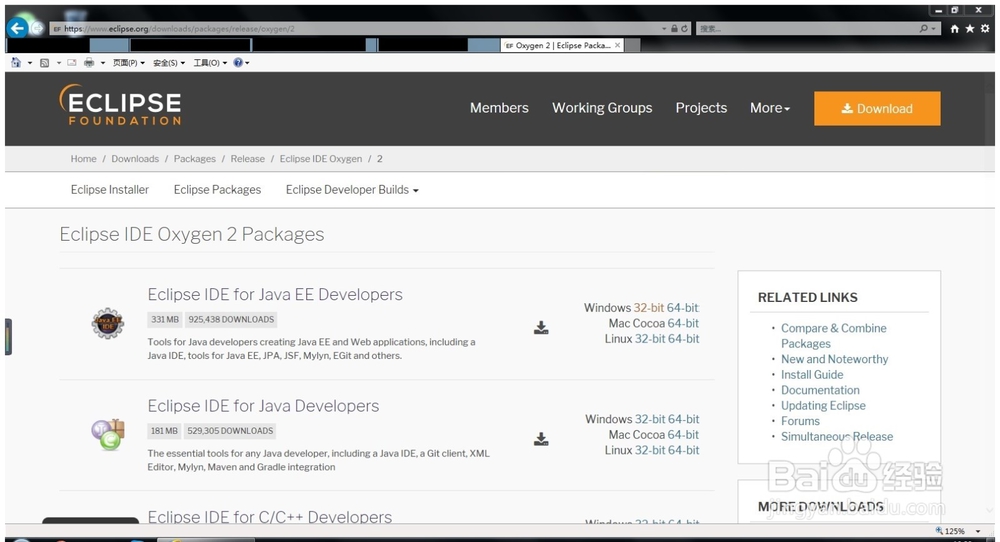This screenshot has height=542, width=1000.
Task: Click the download icon for Java Developers
Action: tap(541, 439)
